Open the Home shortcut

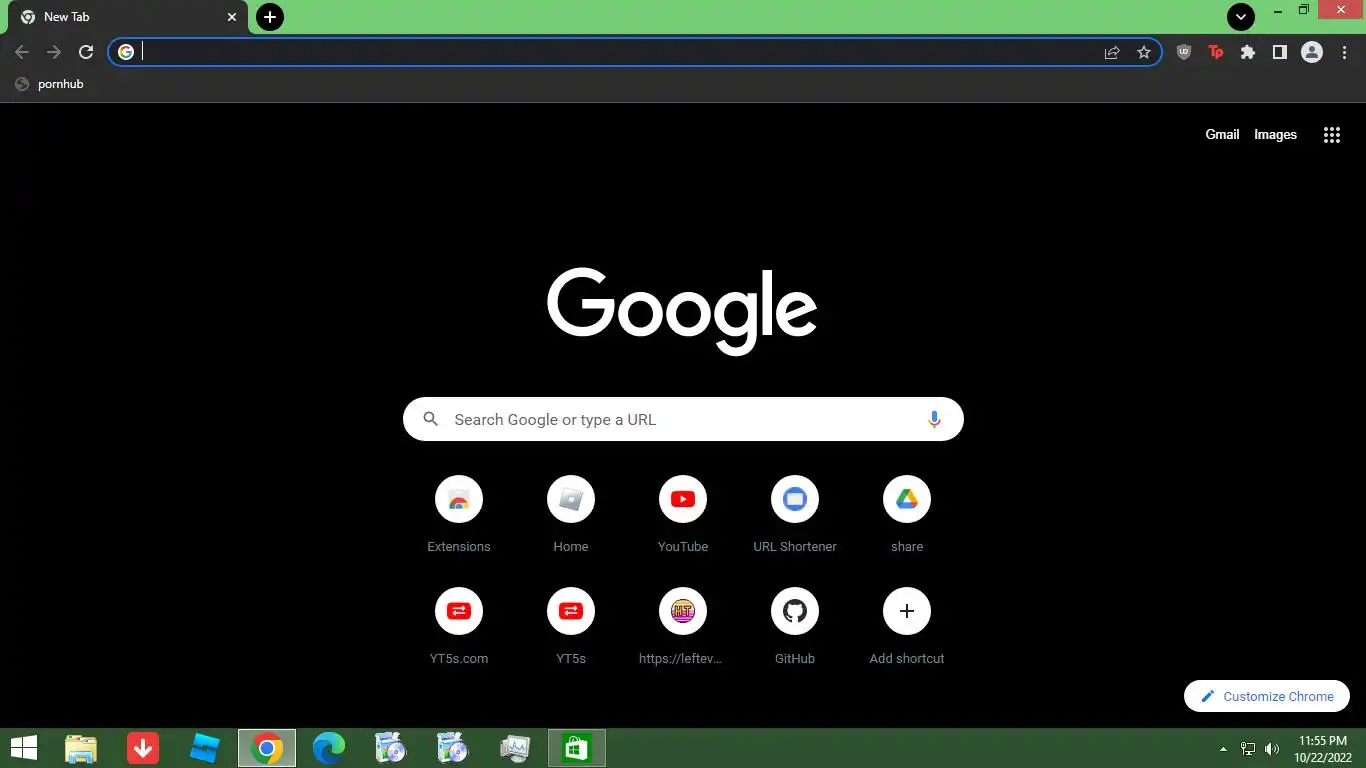click(571, 514)
